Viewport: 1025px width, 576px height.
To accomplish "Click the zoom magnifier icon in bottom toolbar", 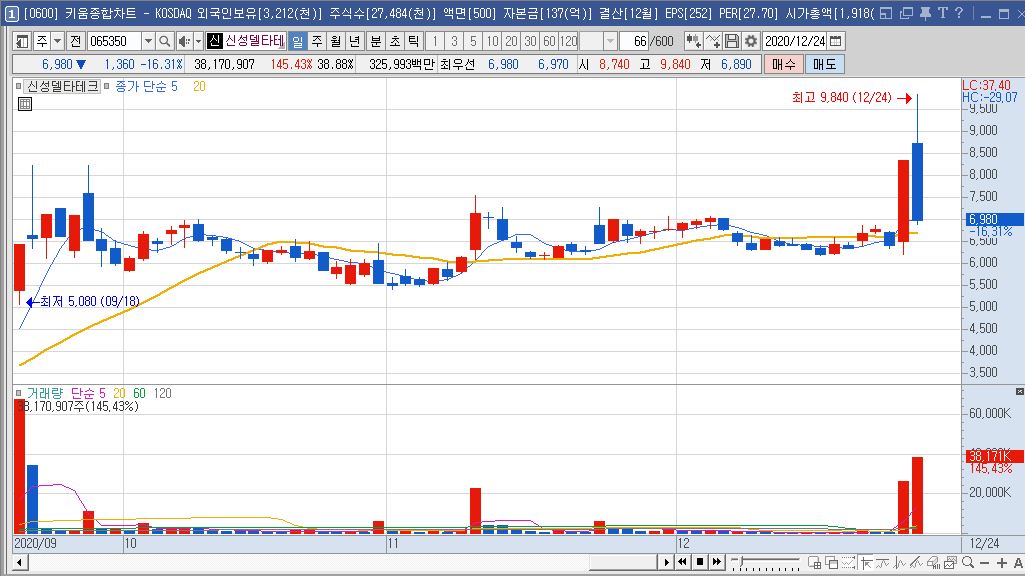I will pos(968,562).
